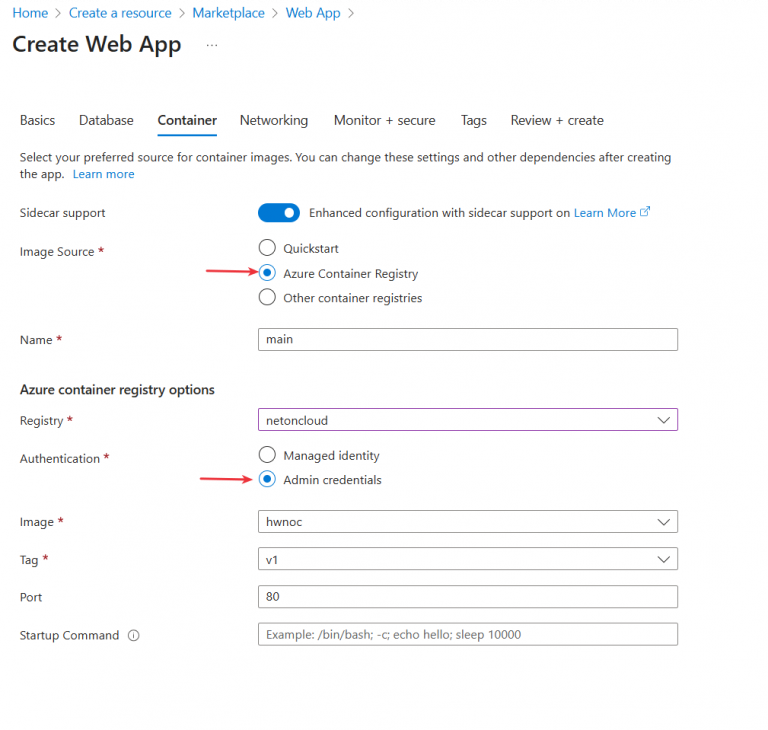The image size is (768, 730).
Task: Click the Registry field label
Action: click(x=42, y=421)
